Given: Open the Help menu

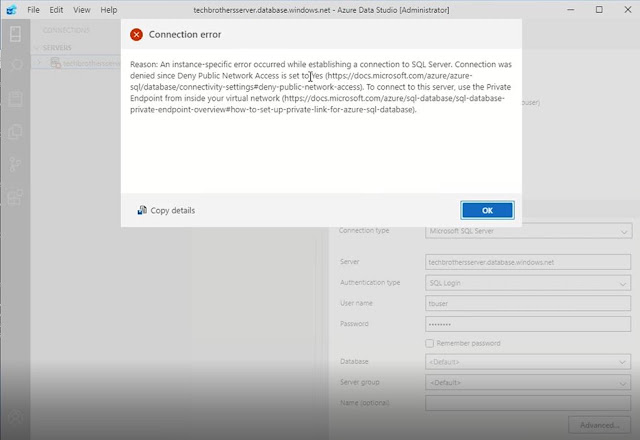Looking at the screenshot, I should point(109,10).
